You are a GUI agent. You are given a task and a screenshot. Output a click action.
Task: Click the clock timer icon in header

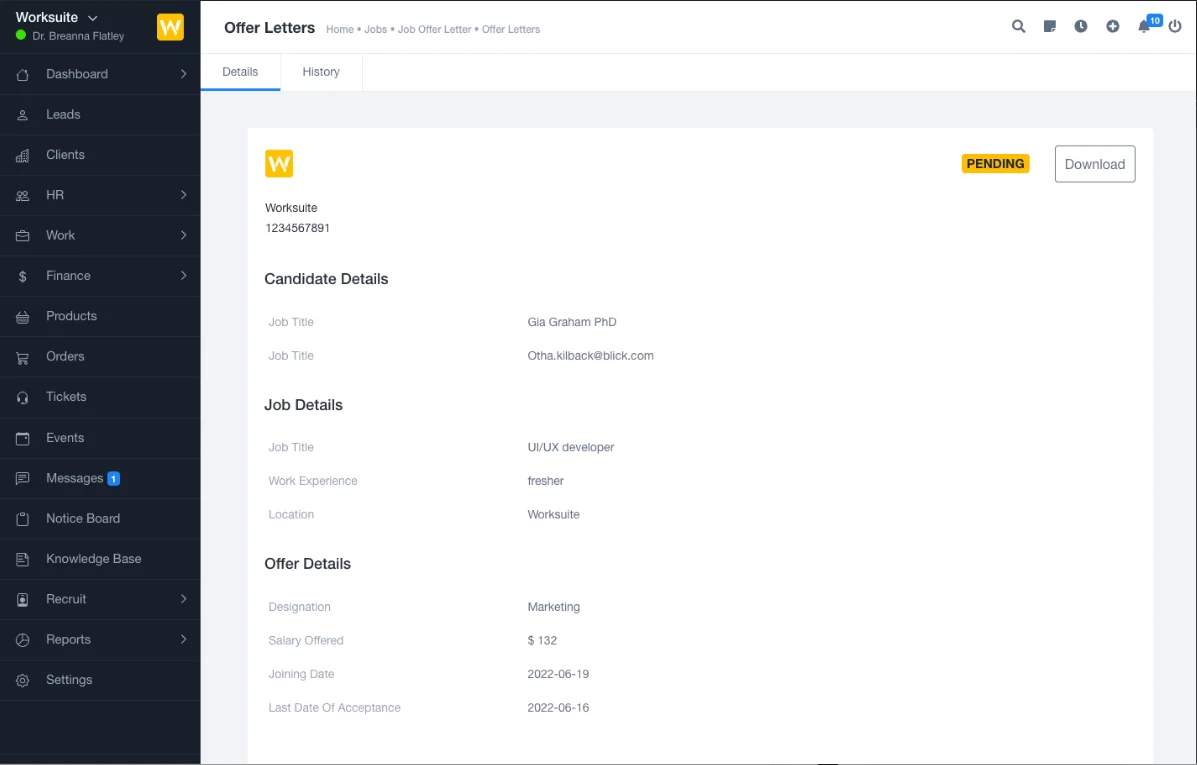coord(1081,27)
